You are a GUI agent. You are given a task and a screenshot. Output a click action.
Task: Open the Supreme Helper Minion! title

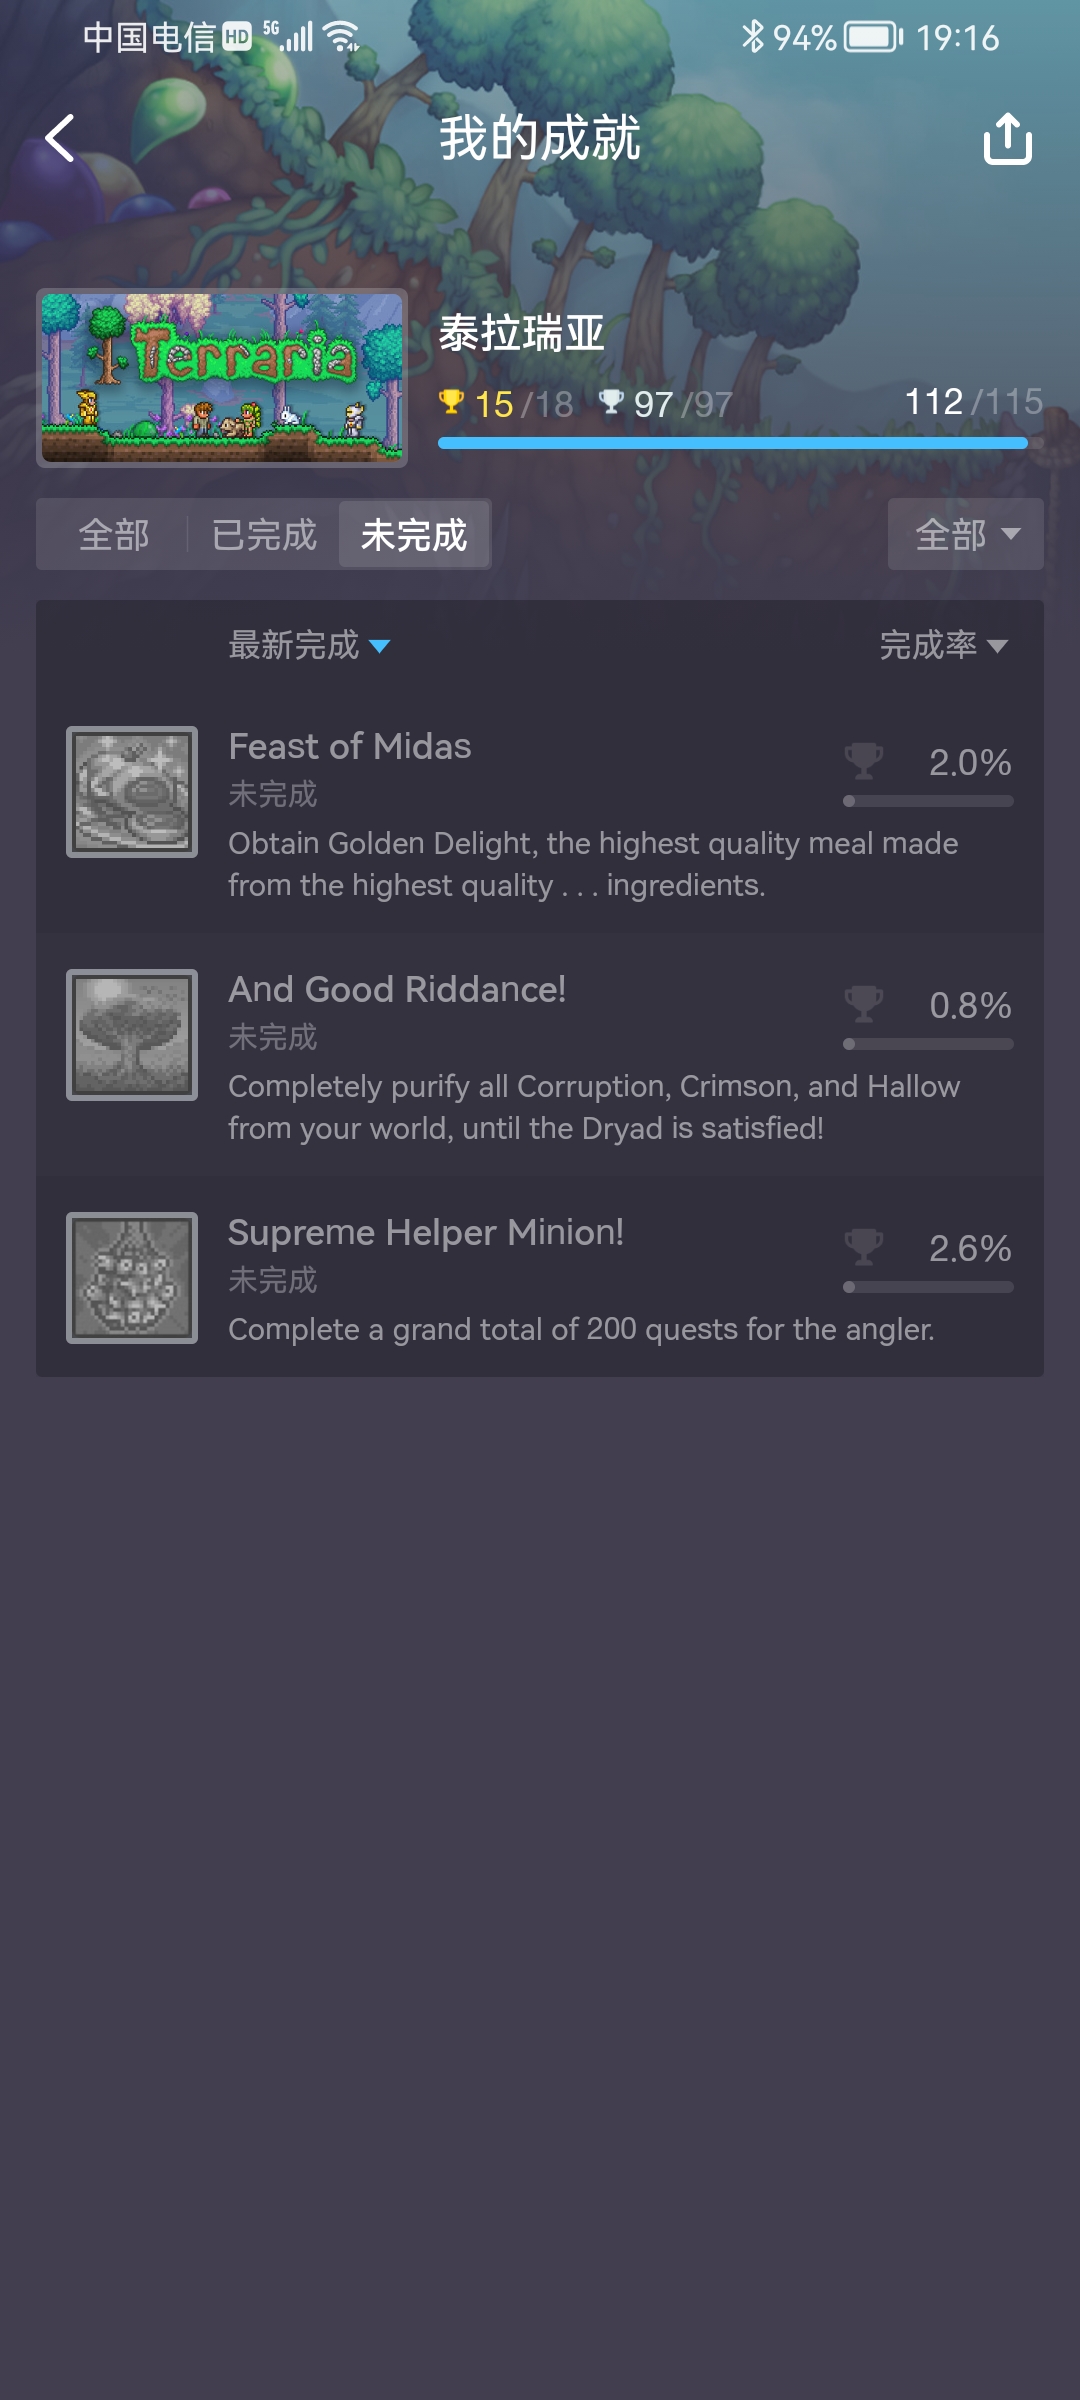coord(426,1233)
